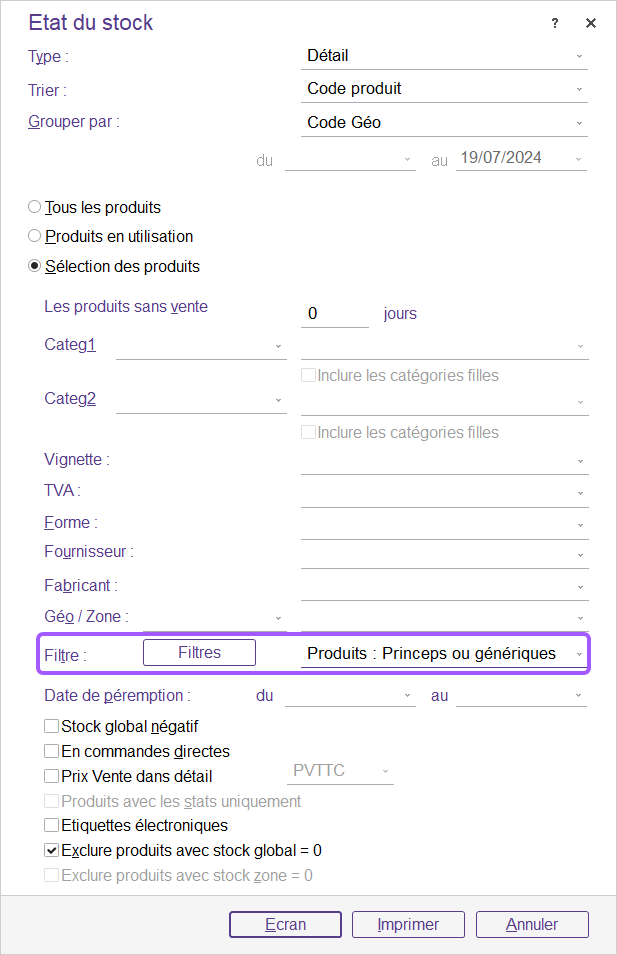Enable Stock global négatif checkbox

[x=51, y=727]
